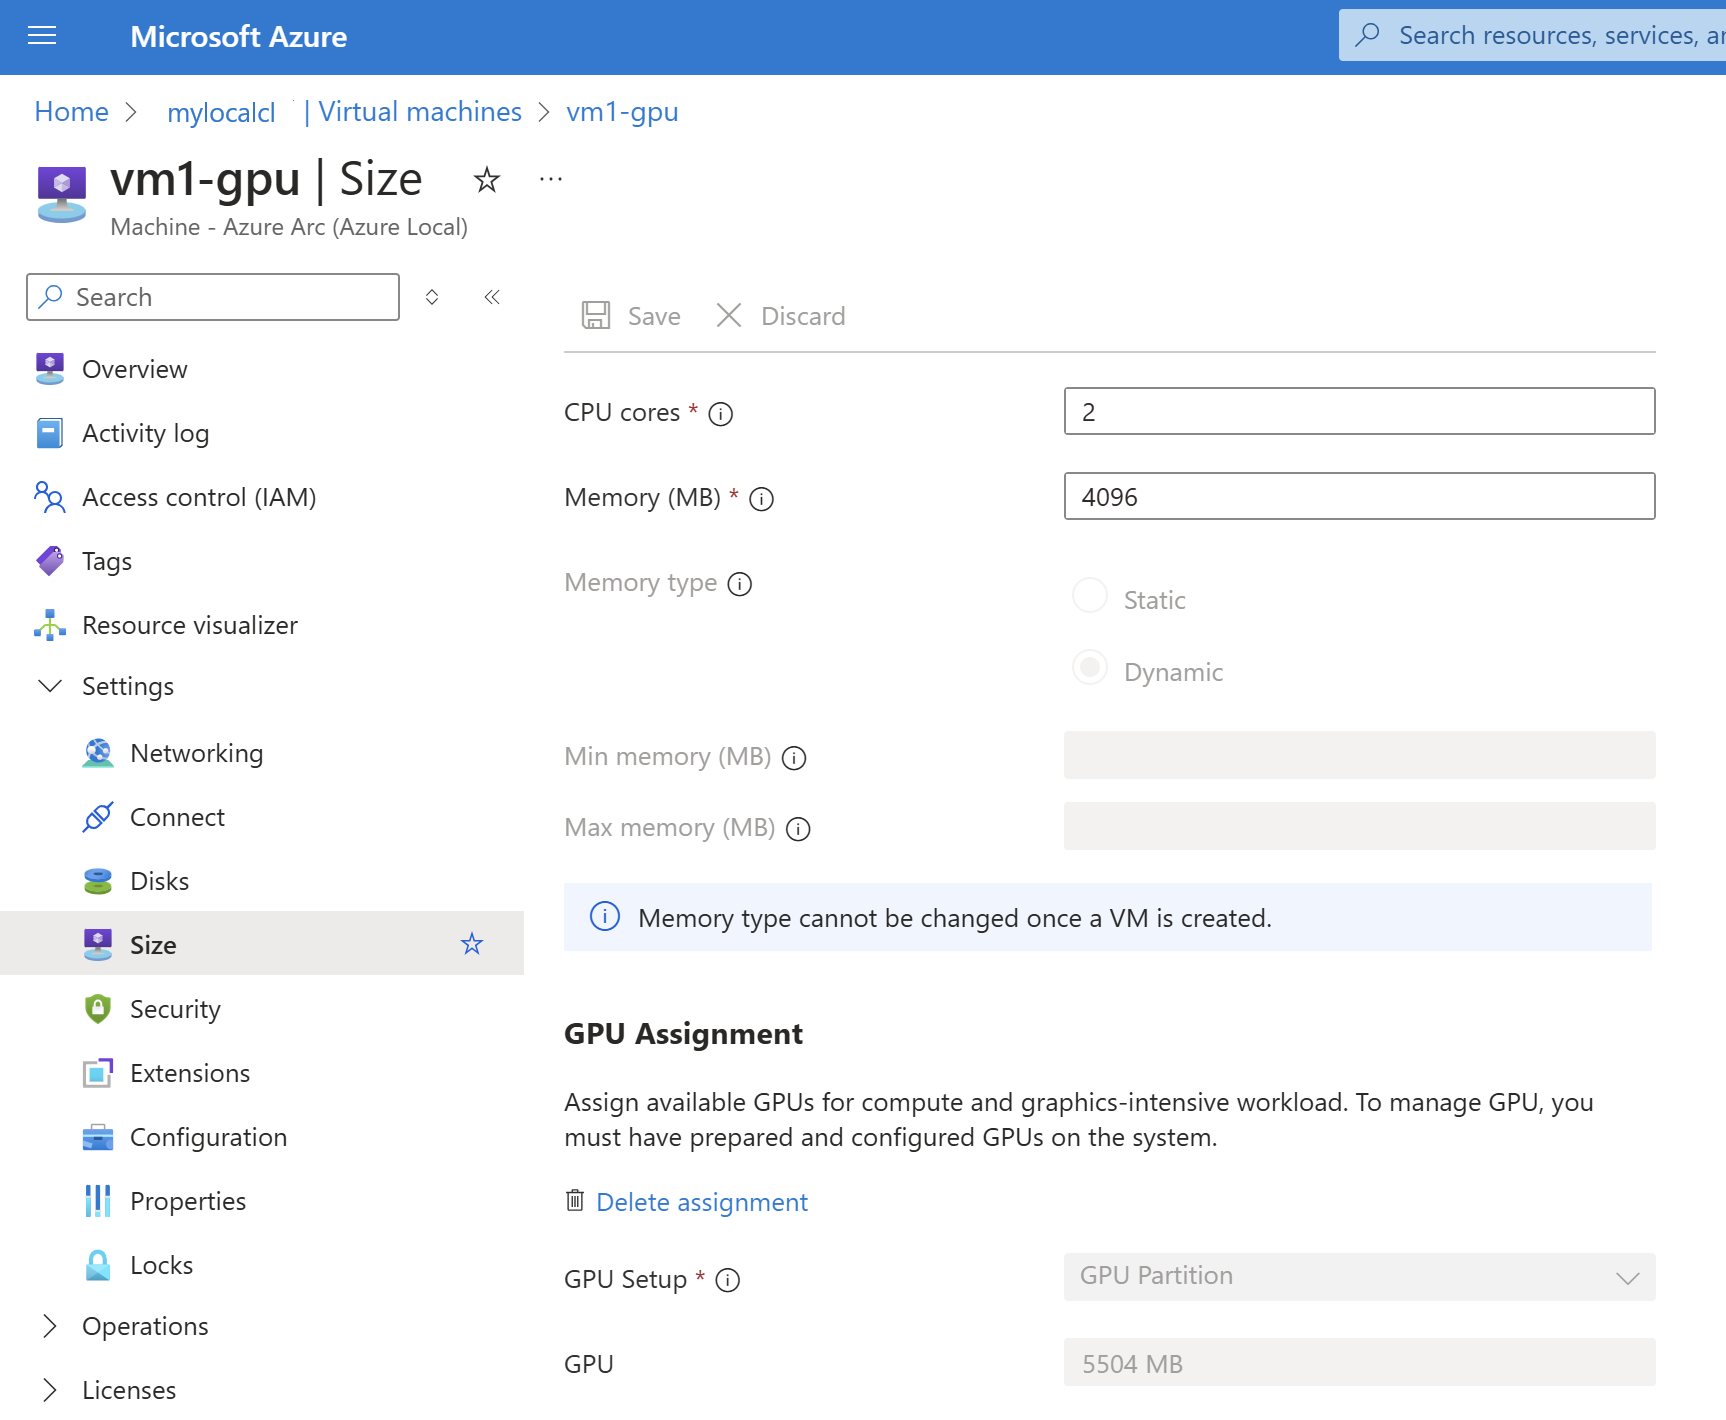The width and height of the screenshot is (1726, 1420).
Task: Click the GPU Setup info icon
Action: [x=728, y=1280]
